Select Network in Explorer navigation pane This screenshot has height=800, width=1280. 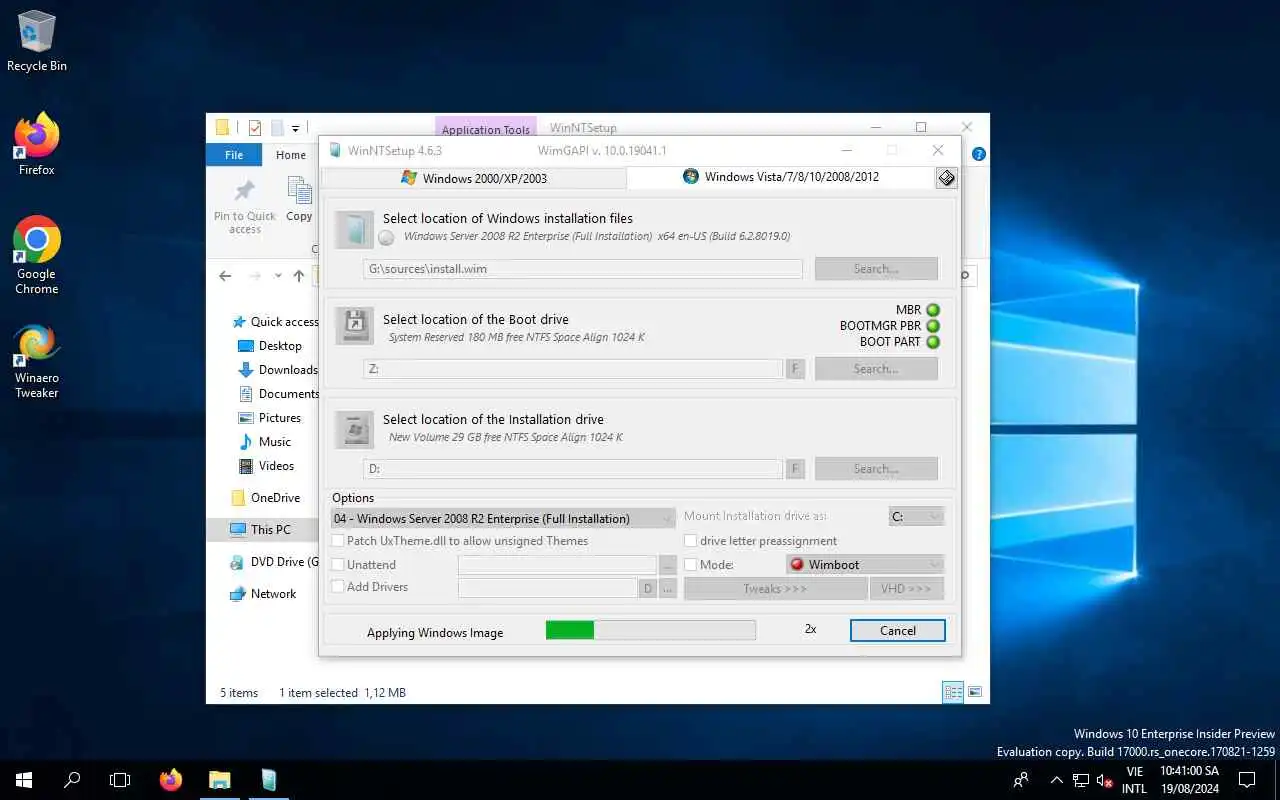tap(263, 594)
